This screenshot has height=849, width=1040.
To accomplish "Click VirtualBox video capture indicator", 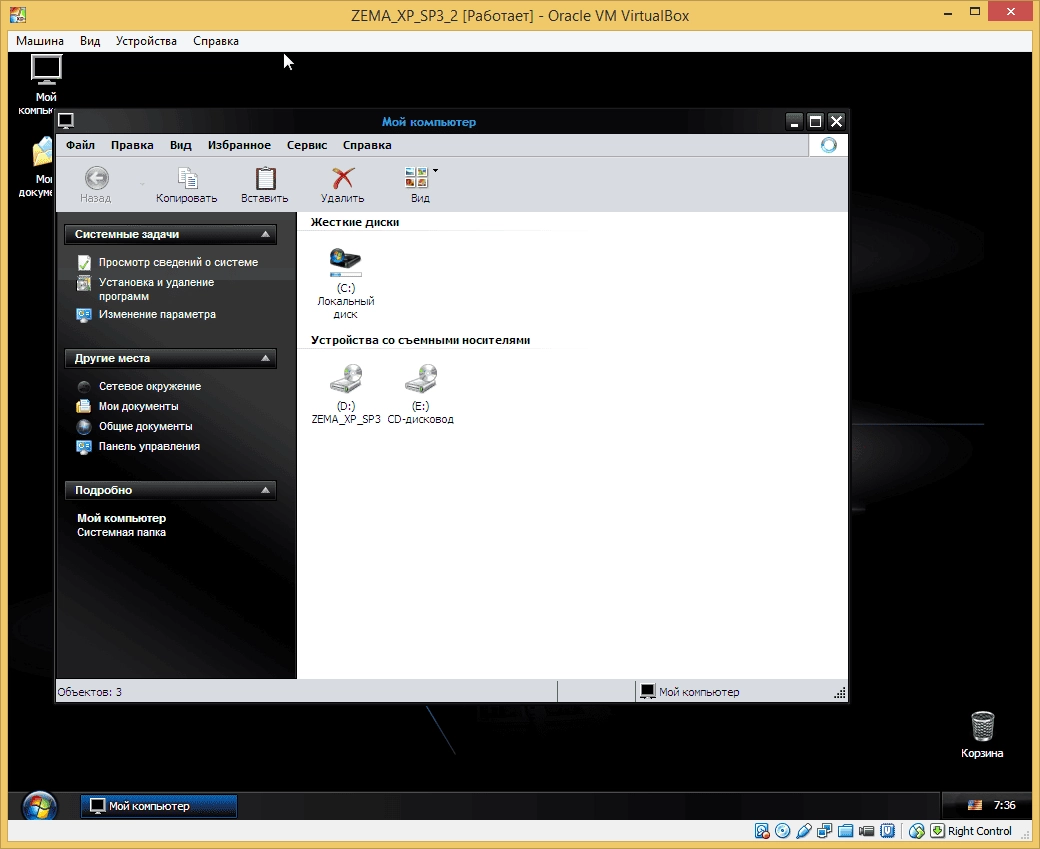I will [x=866, y=831].
